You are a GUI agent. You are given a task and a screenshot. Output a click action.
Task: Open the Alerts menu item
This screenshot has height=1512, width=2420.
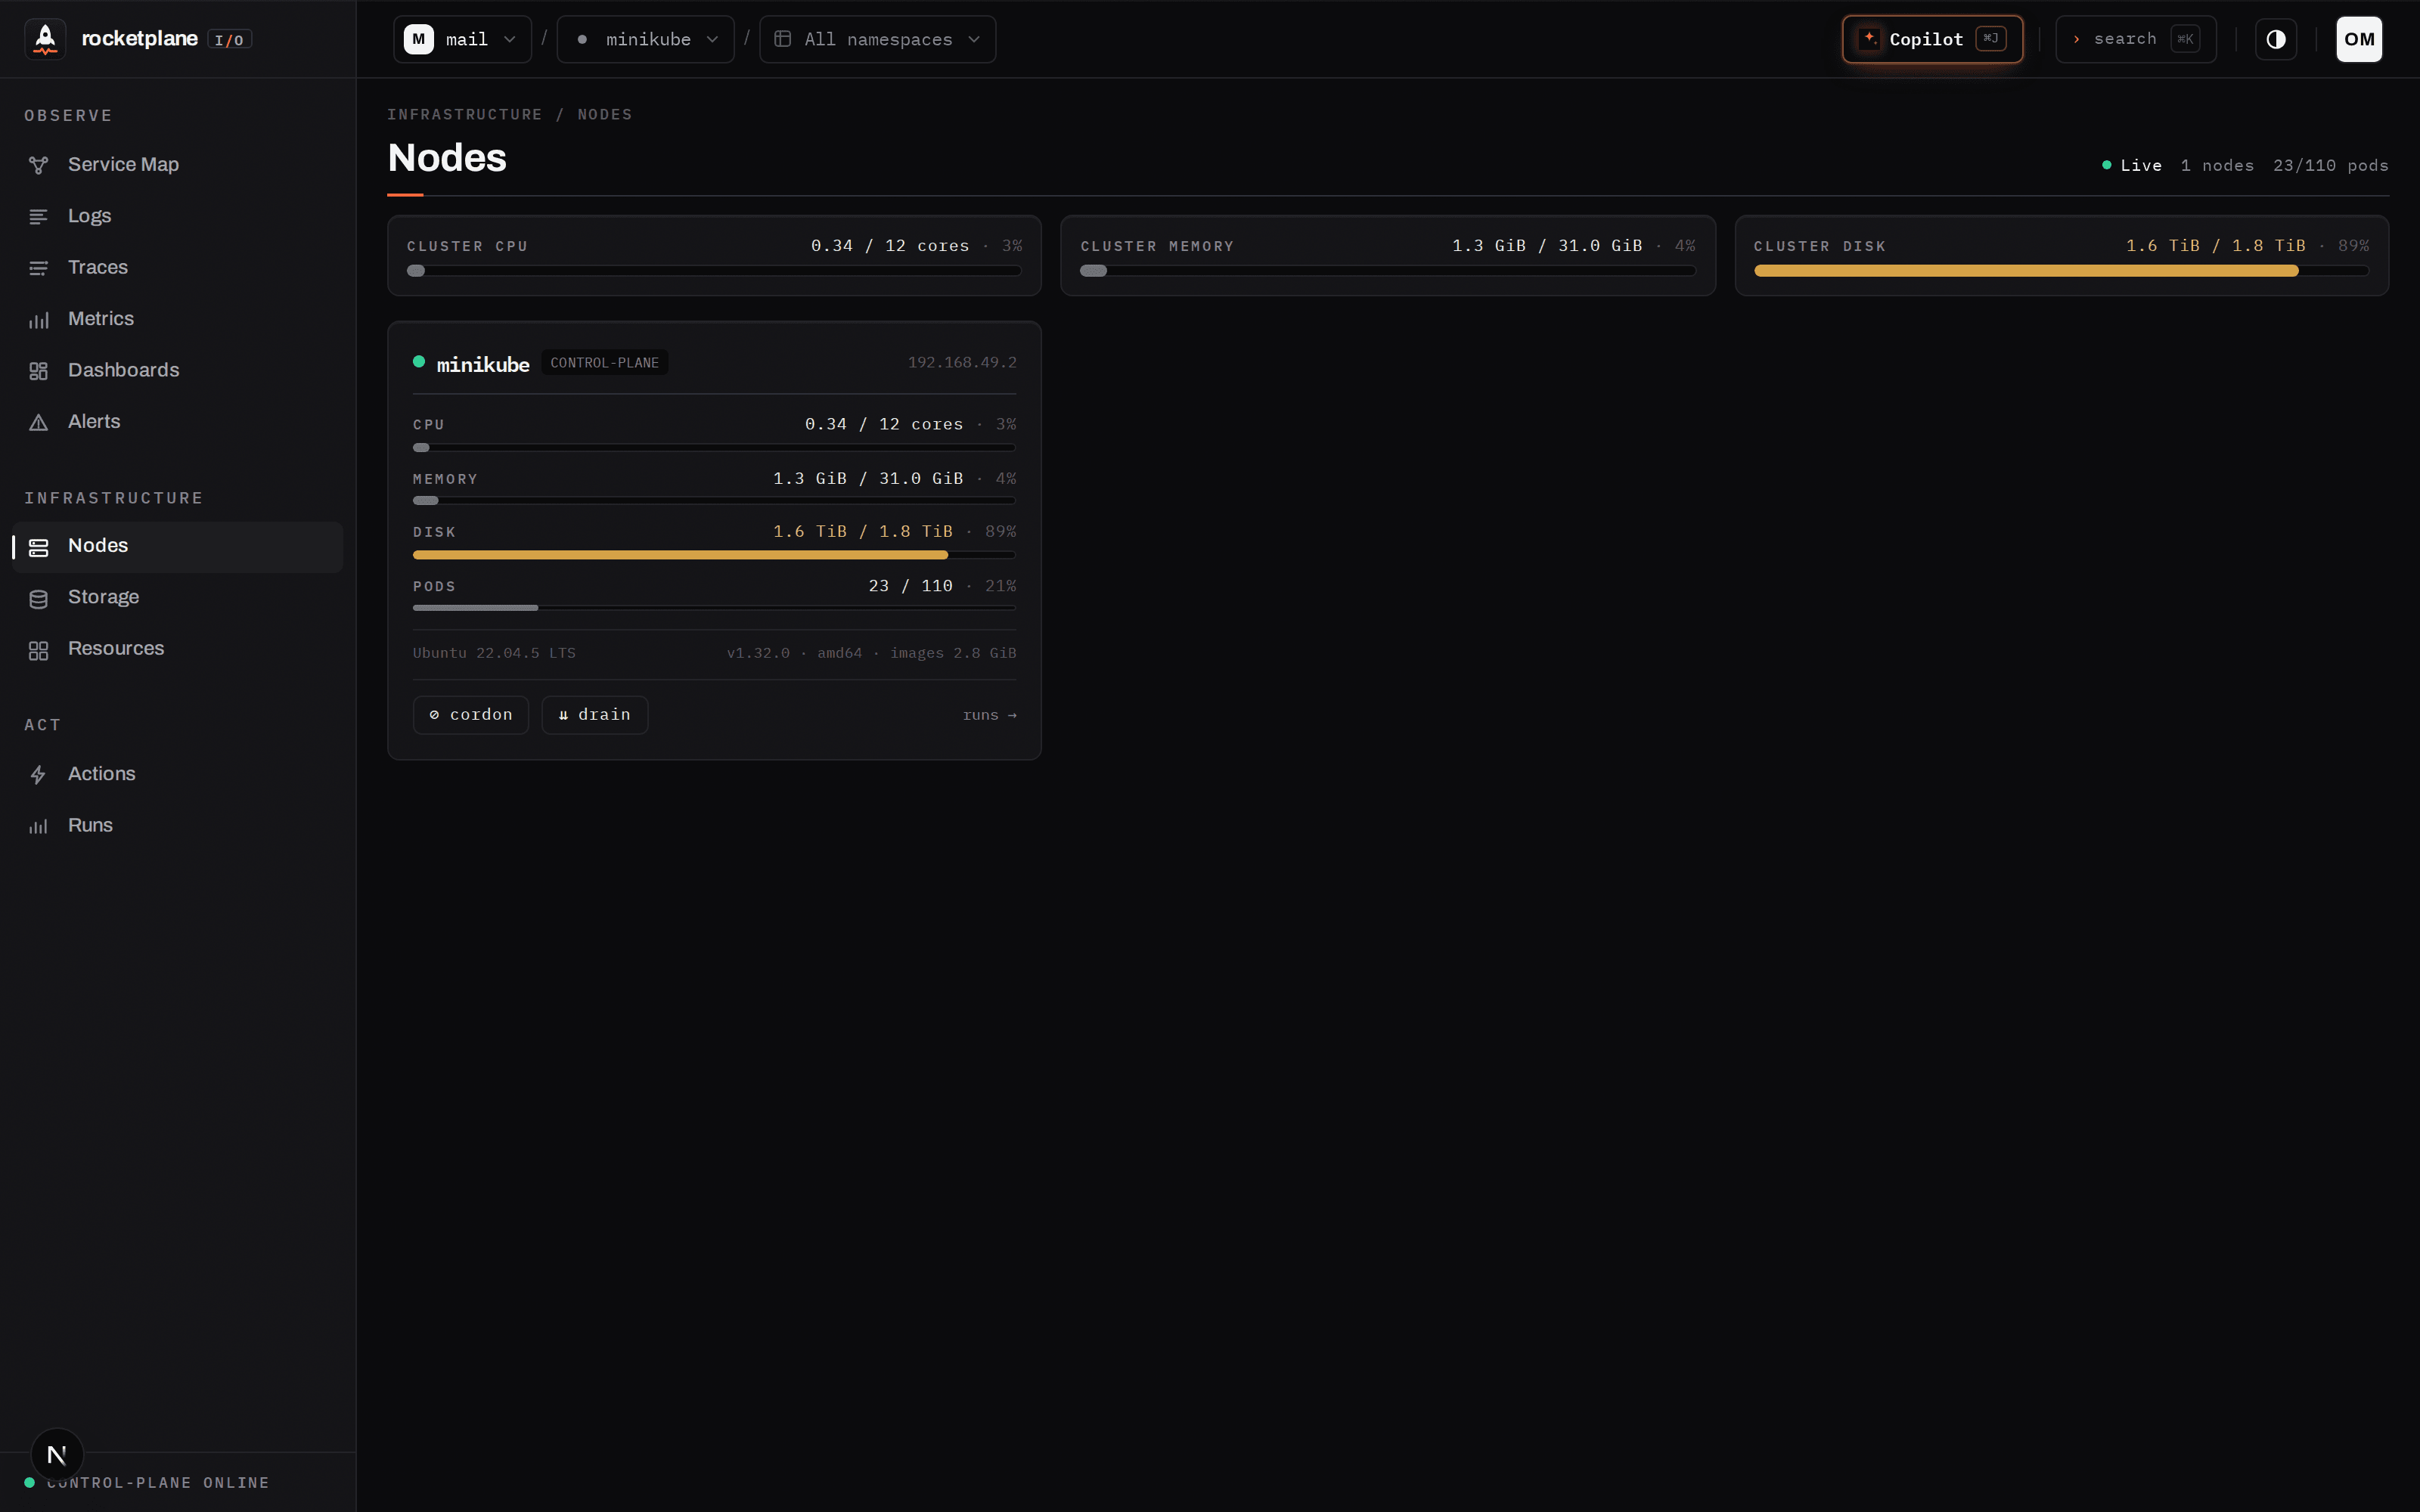click(x=178, y=422)
